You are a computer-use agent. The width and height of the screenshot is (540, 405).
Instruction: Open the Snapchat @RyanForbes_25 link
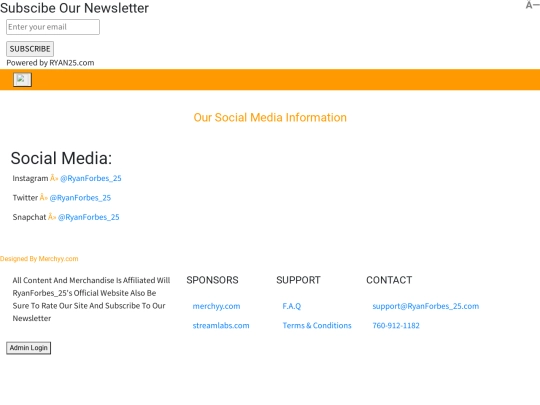89,217
